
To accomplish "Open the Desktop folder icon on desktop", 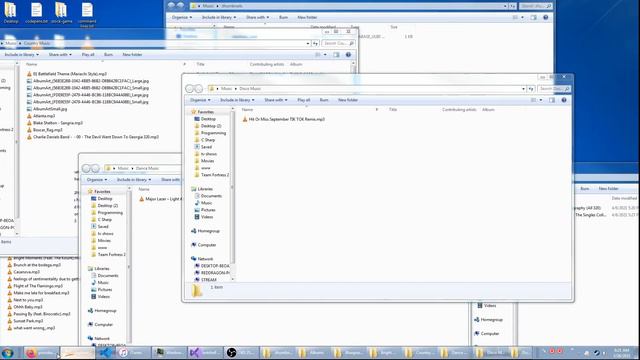I will tap(11, 13).
